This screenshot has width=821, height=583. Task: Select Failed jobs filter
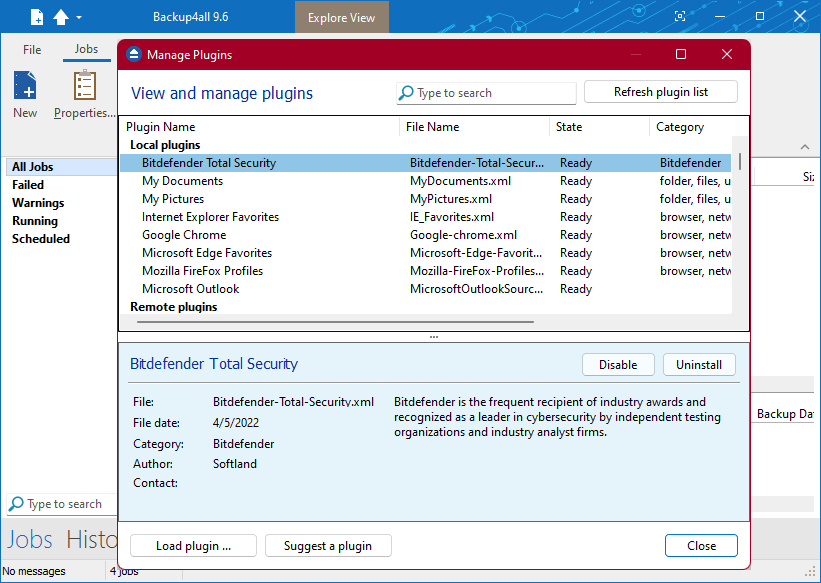pos(28,185)
